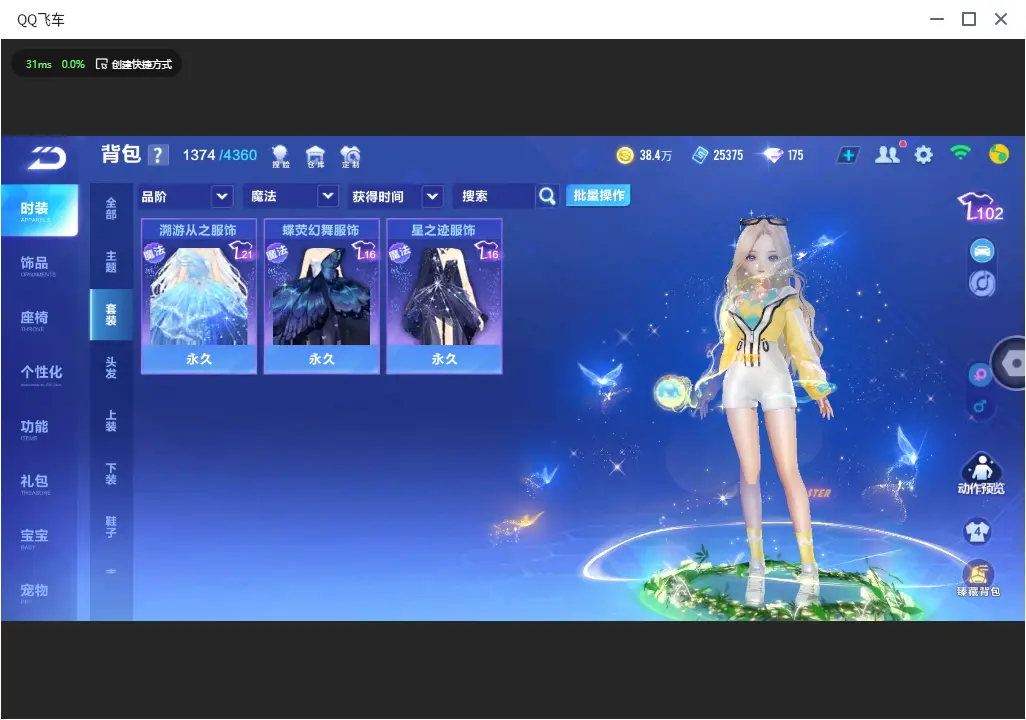
Task: Click the 1374/4360 capacity count
Action: [220, 155]
